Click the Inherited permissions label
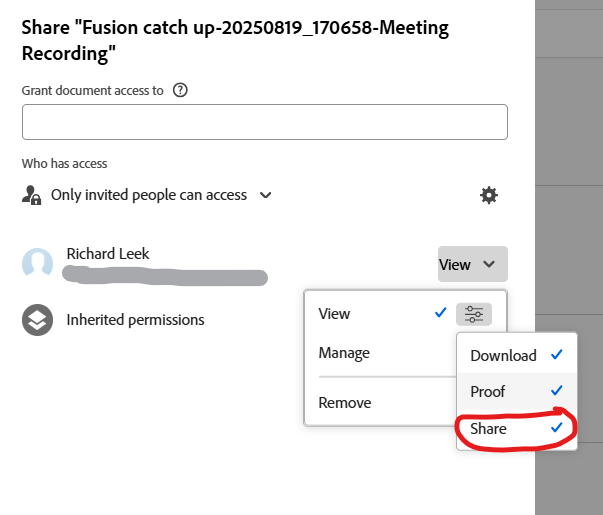Viewport: 603px width, 515px height. (135, 320)
